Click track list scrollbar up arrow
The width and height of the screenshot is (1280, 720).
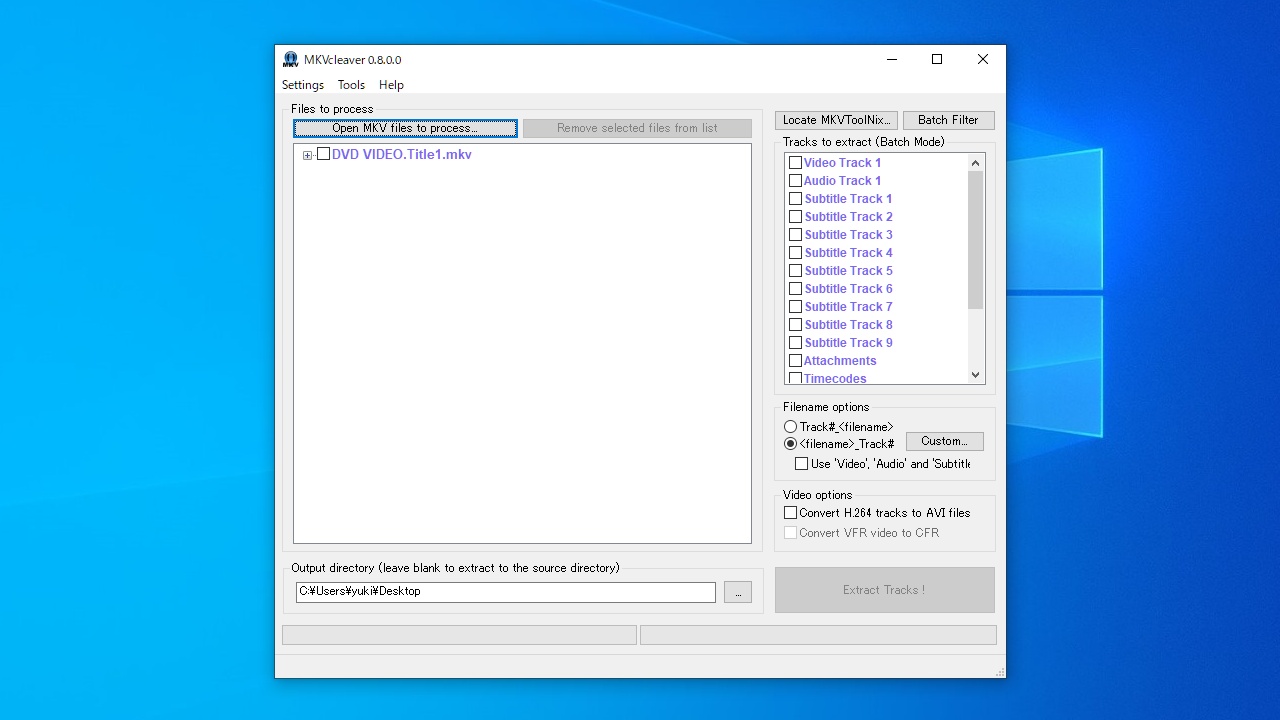pos(976,162)
